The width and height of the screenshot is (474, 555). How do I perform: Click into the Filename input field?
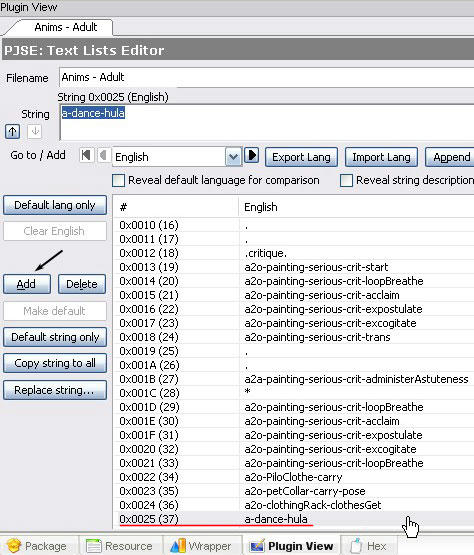[267, 78]
